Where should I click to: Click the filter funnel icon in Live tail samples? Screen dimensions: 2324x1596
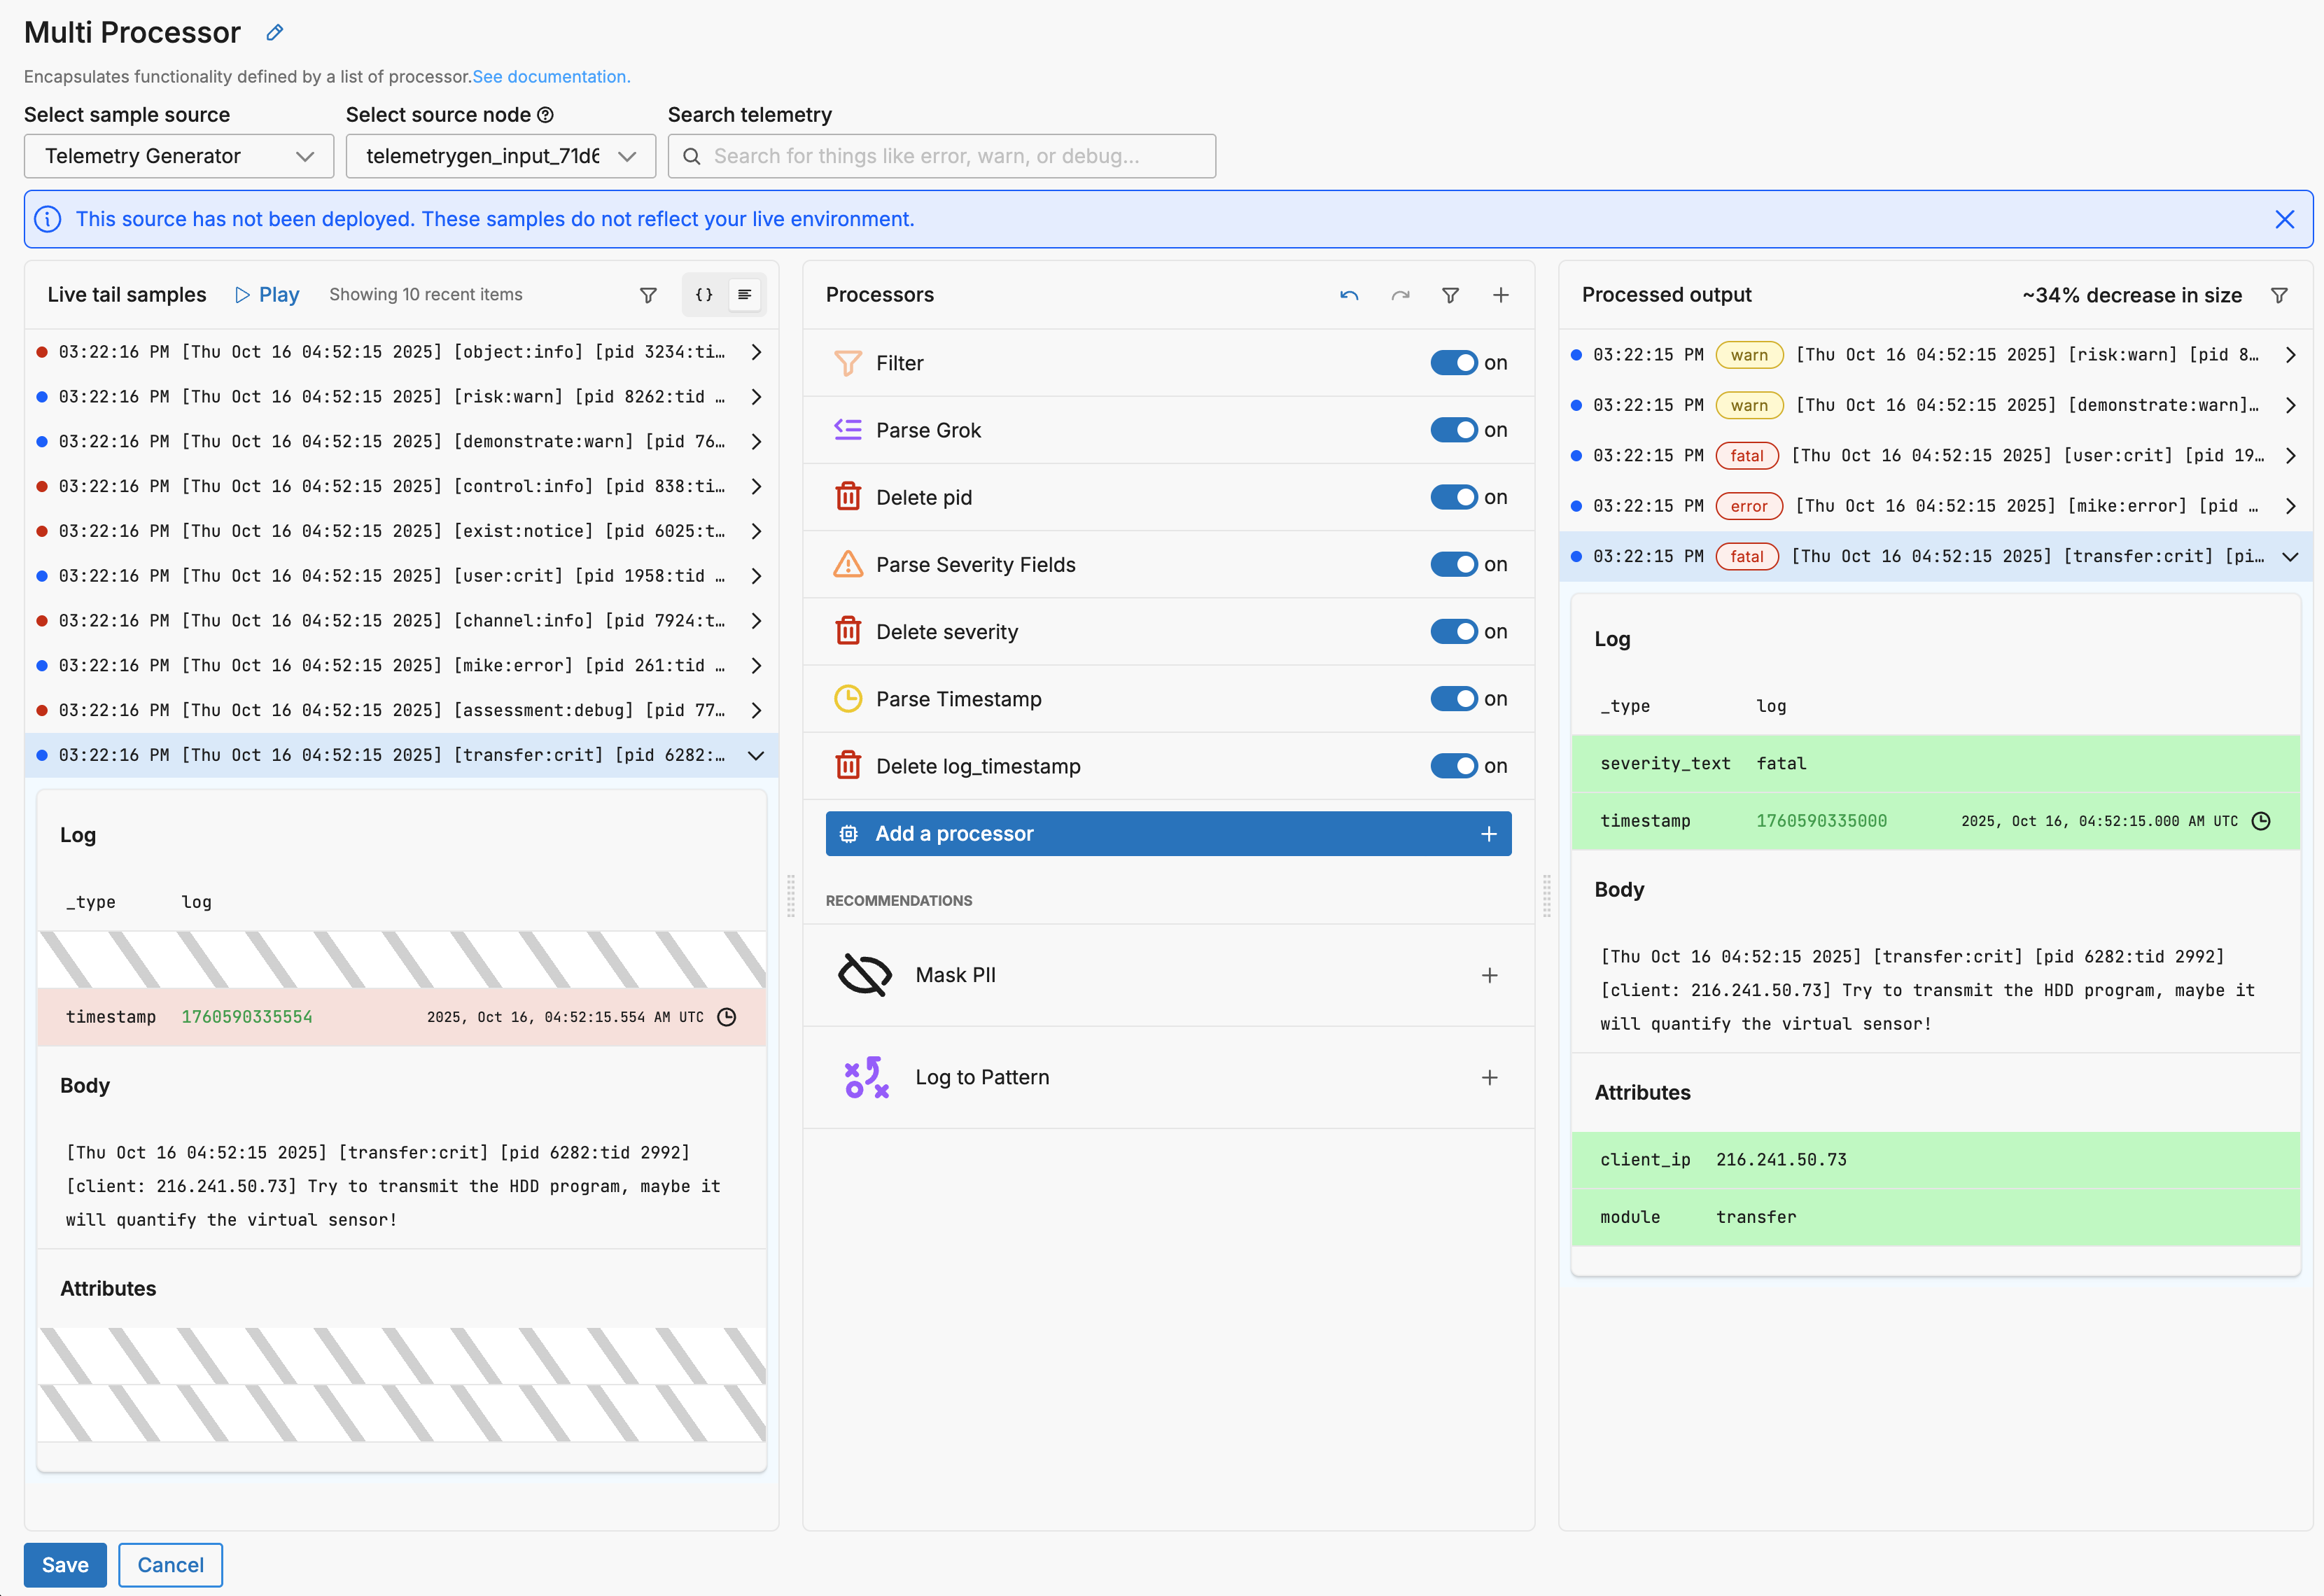[648, 295]
